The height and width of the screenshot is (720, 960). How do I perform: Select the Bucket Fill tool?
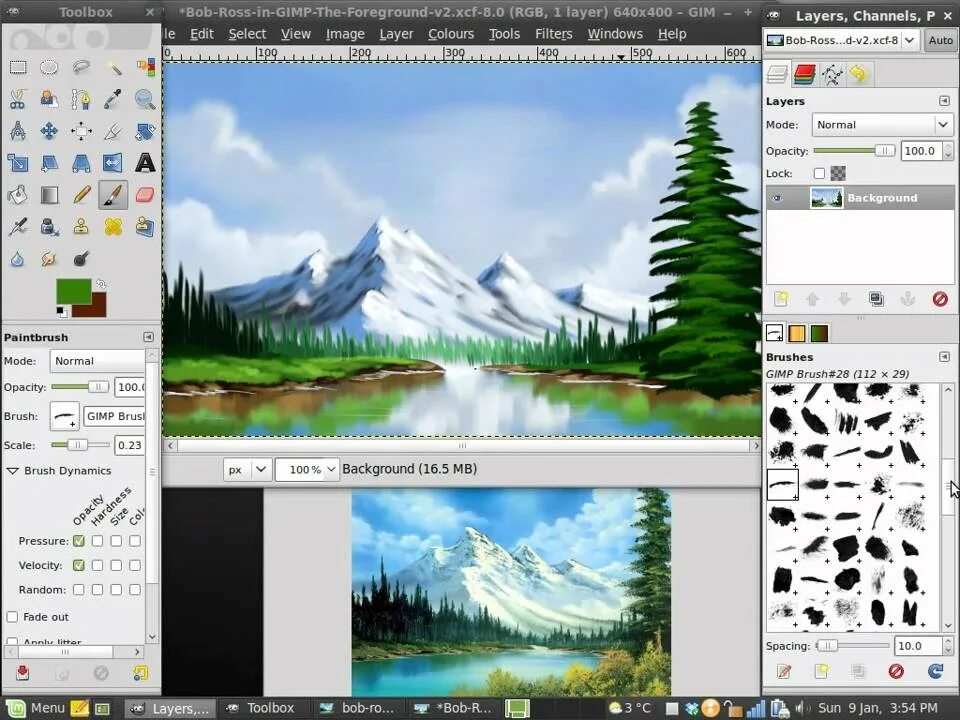18,195
